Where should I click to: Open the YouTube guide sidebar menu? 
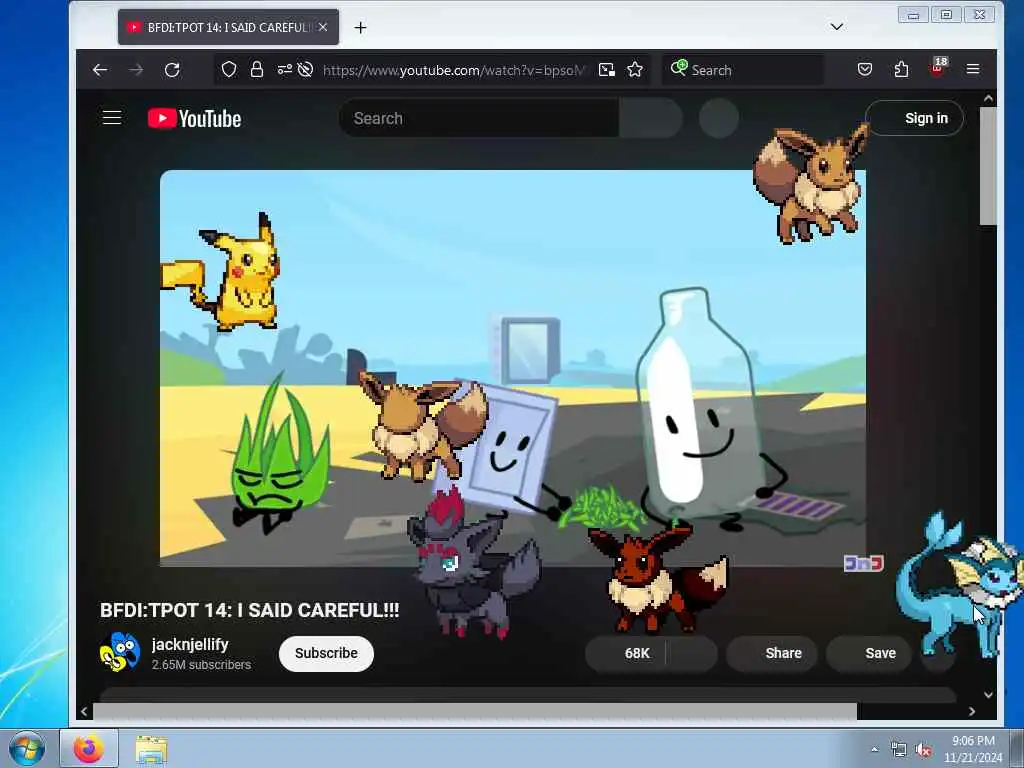(112, 118)
